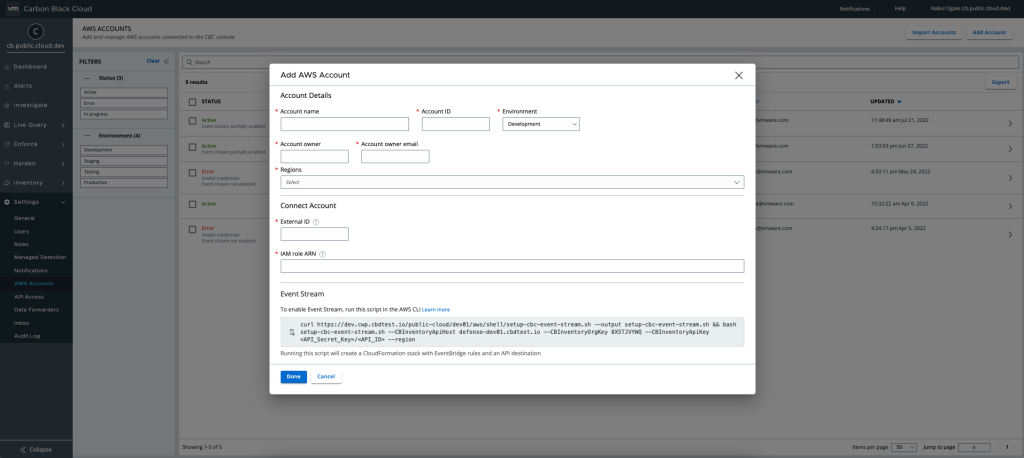Click the External ID help icon
This screenshot has width=1024, height=458.
316,222
